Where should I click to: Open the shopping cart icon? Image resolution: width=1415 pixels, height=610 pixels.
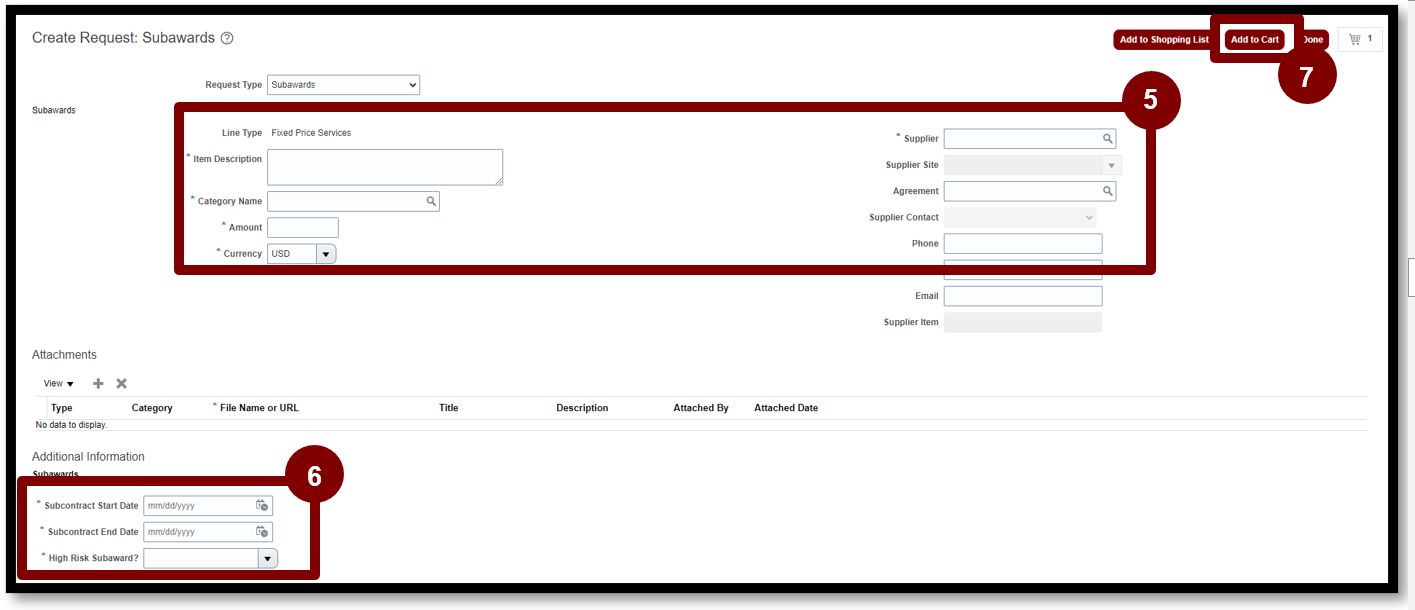(1354, 40)
